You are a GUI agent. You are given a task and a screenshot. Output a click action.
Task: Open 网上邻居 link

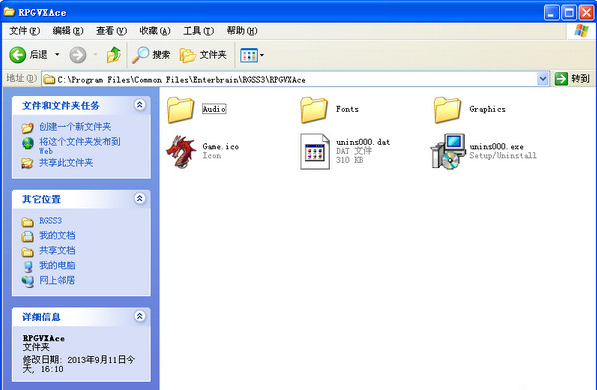tap(57, 280)
